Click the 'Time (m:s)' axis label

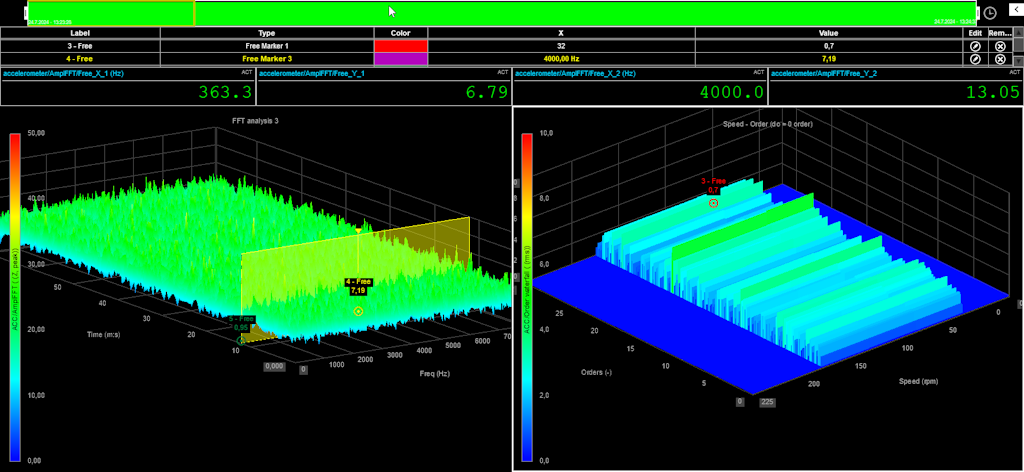click(x=103, y=334)
